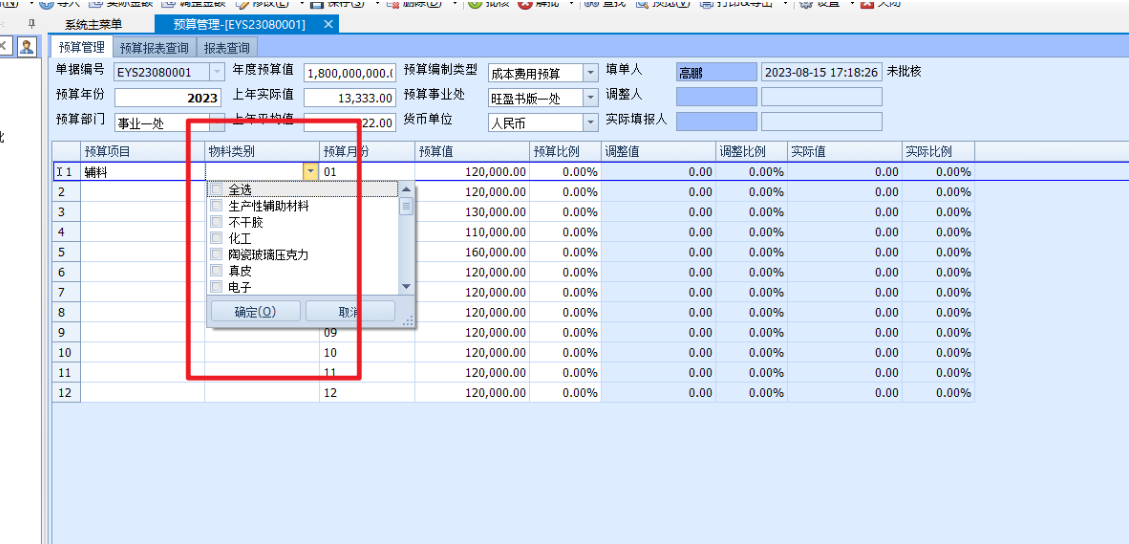
Task: Click the scrollbar thumb in category list
Action: (x=406, y=207)
